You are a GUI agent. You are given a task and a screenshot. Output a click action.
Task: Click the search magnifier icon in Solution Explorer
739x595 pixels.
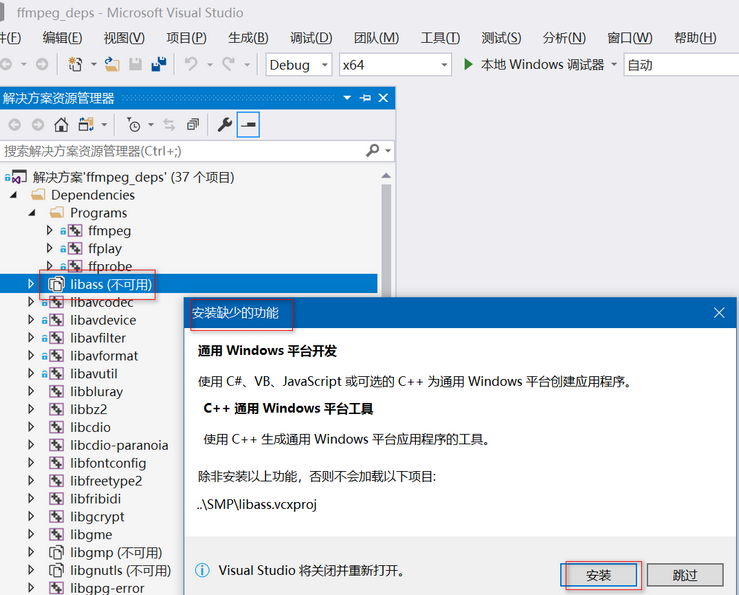point(372,151)
